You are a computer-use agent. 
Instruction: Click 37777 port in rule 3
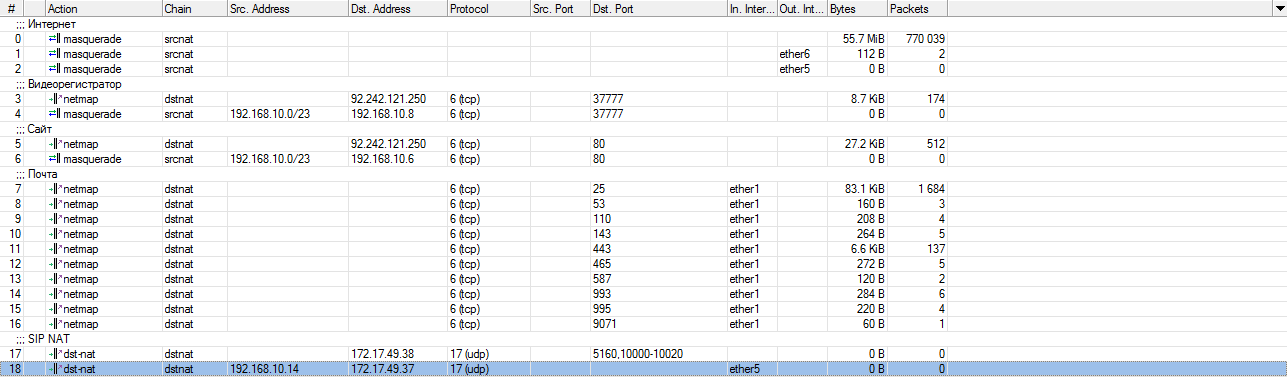click(x=608, y=99)
